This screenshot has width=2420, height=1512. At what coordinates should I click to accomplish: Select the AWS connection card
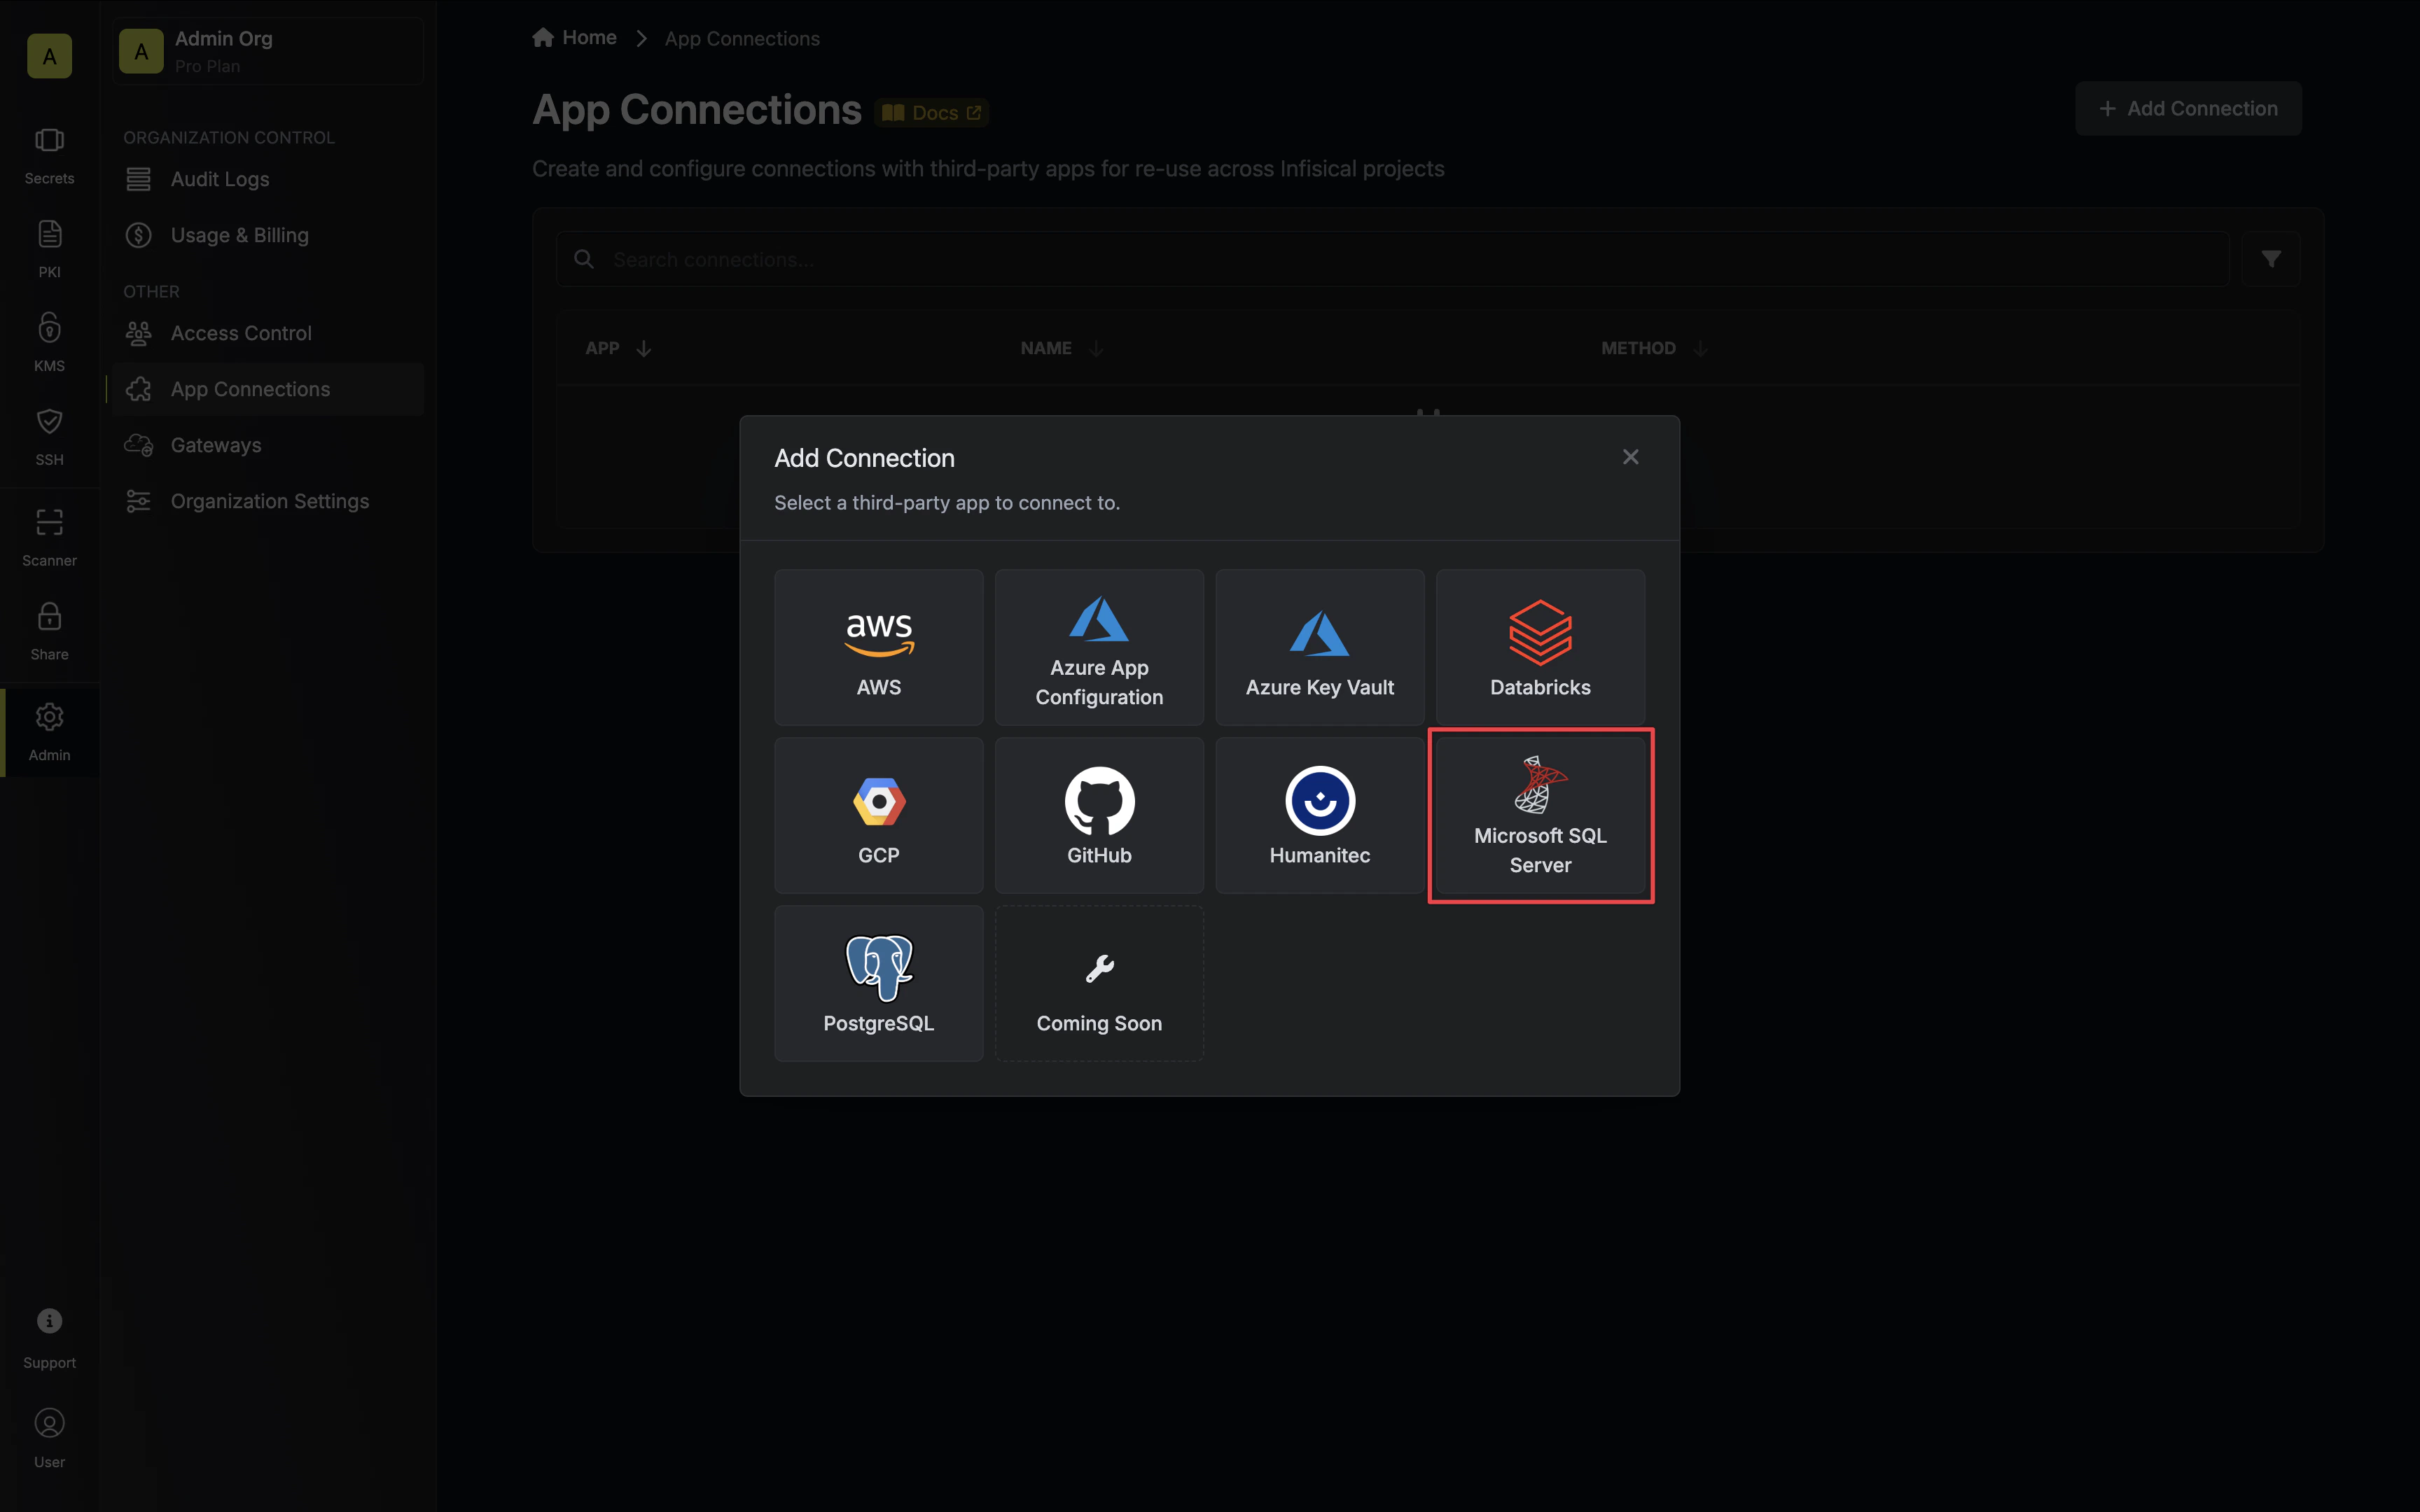click(x=878, y=647)
